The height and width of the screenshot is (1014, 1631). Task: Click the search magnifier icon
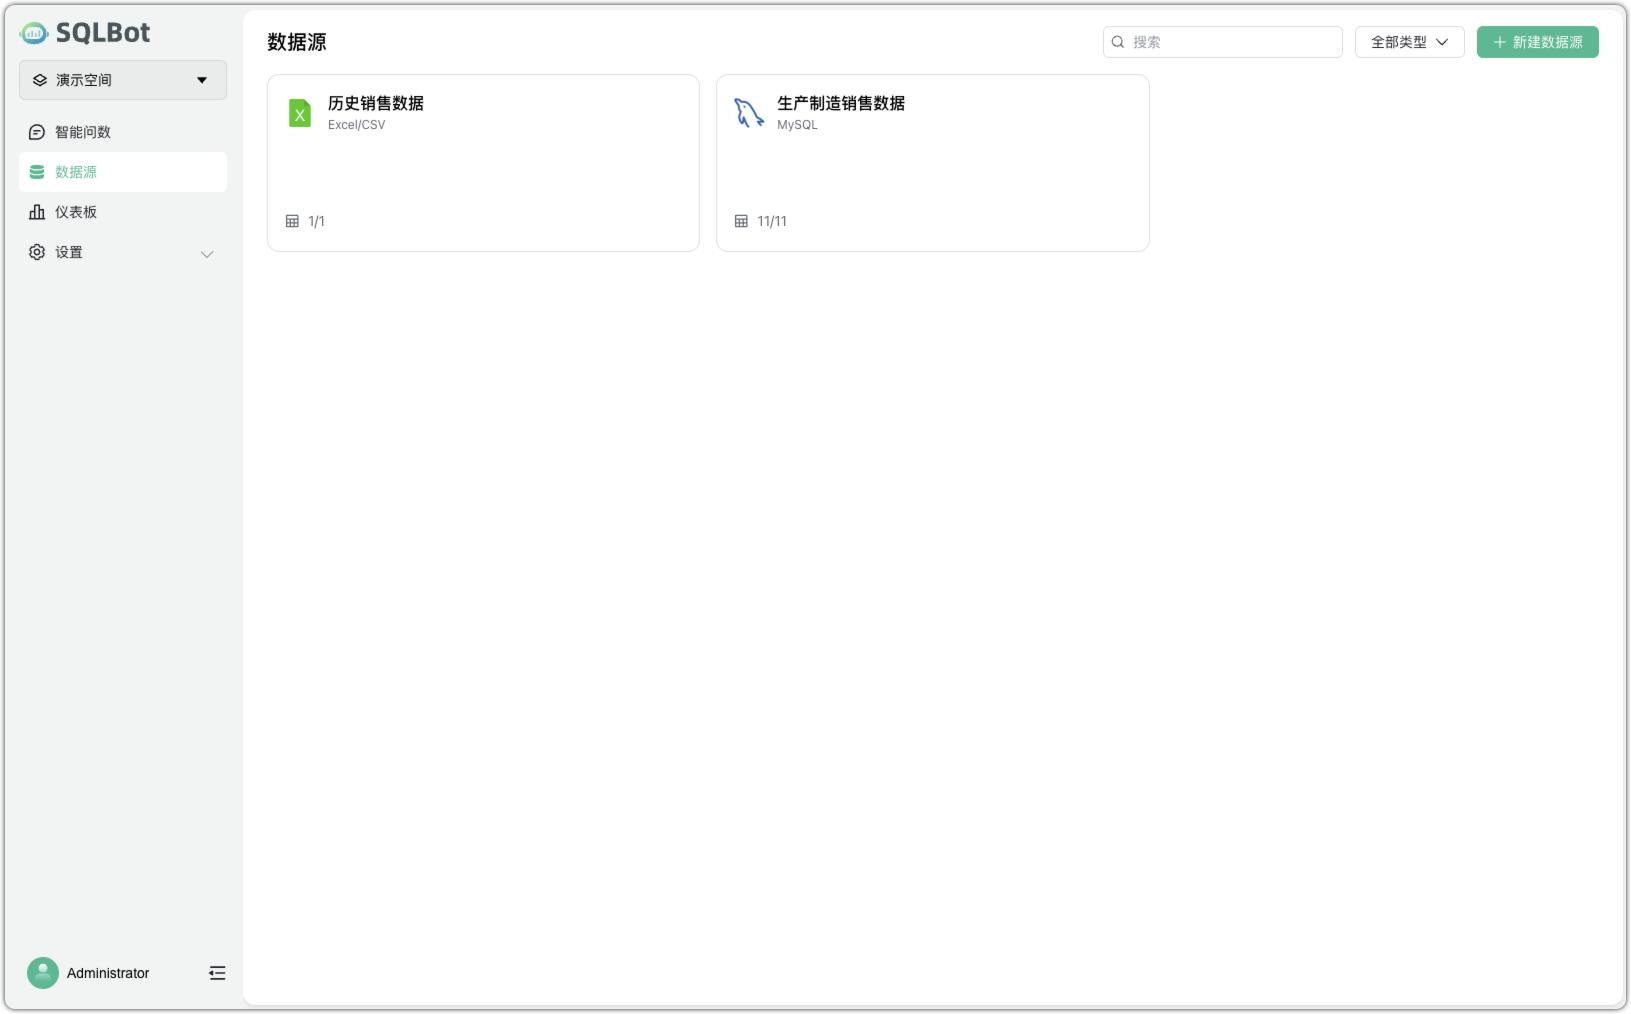coord(1118,41)
